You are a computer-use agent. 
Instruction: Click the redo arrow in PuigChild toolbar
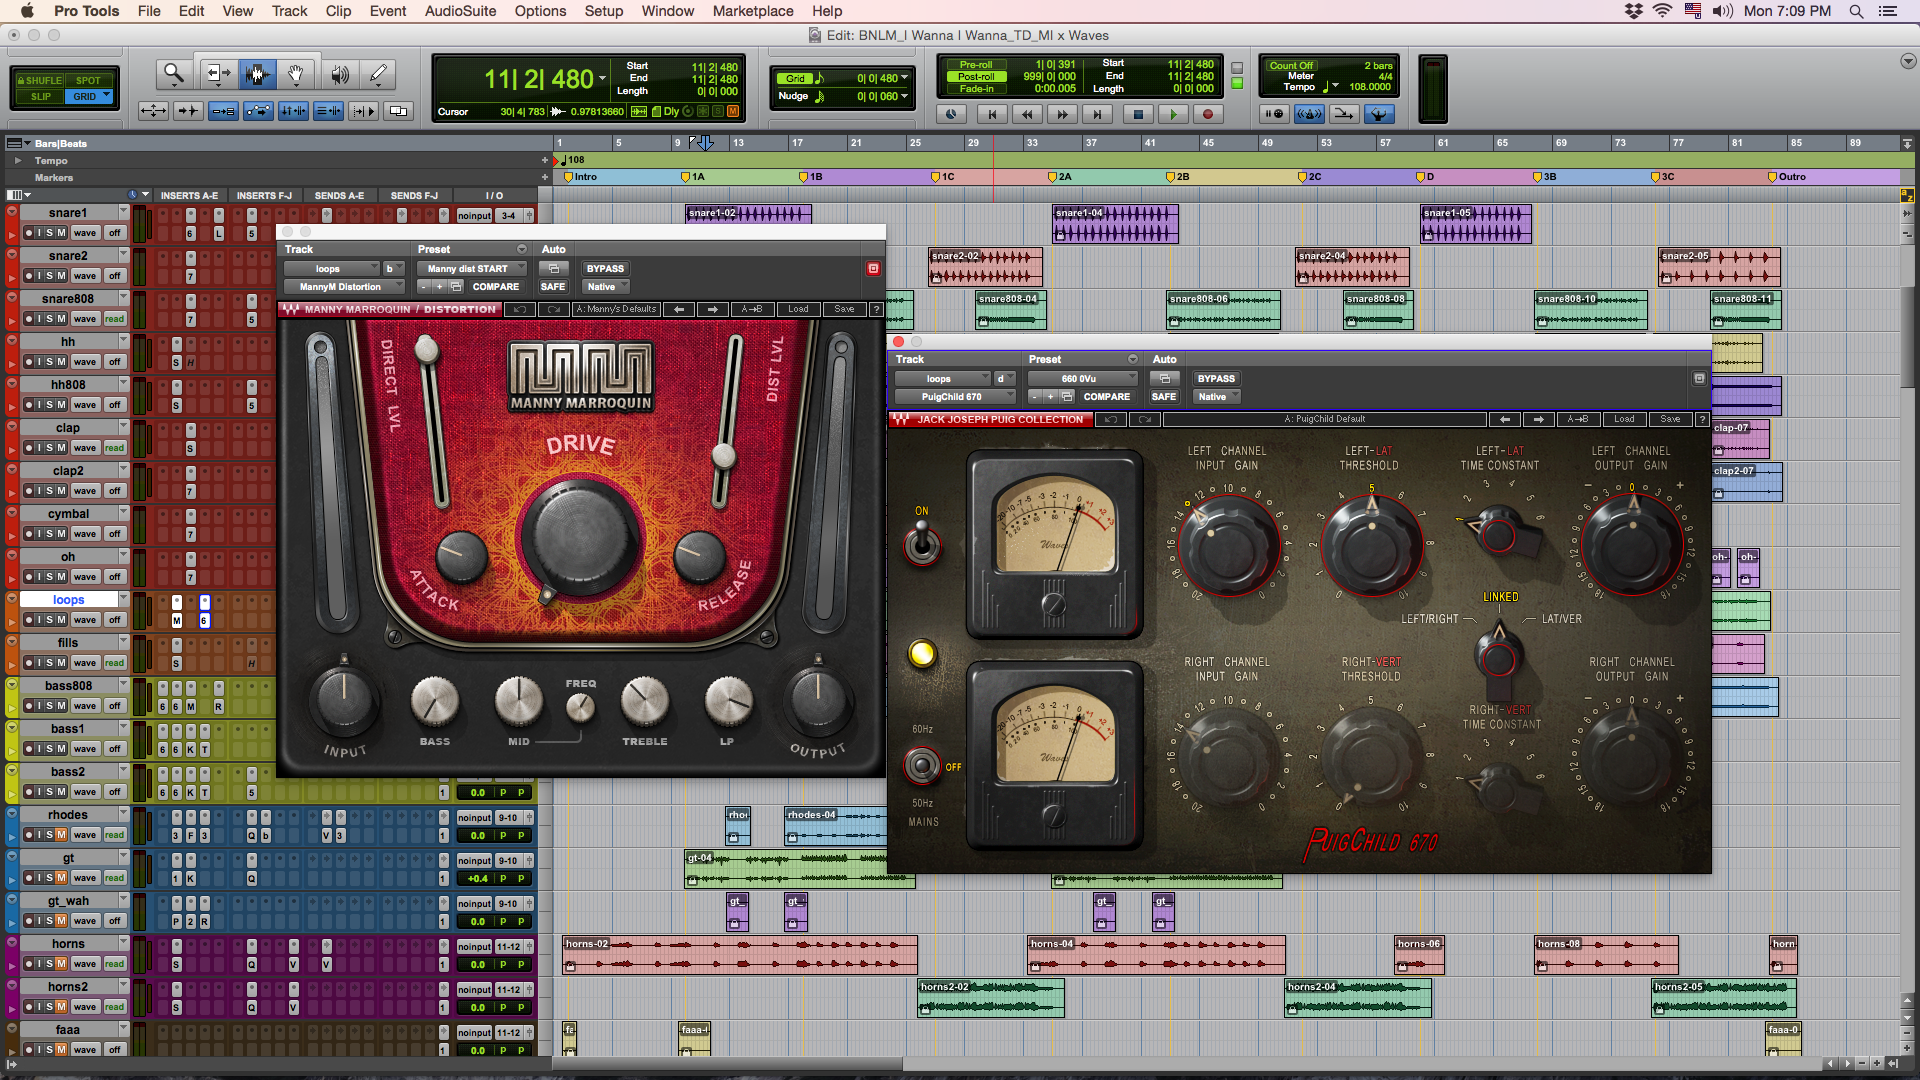tap(1144, 419)
